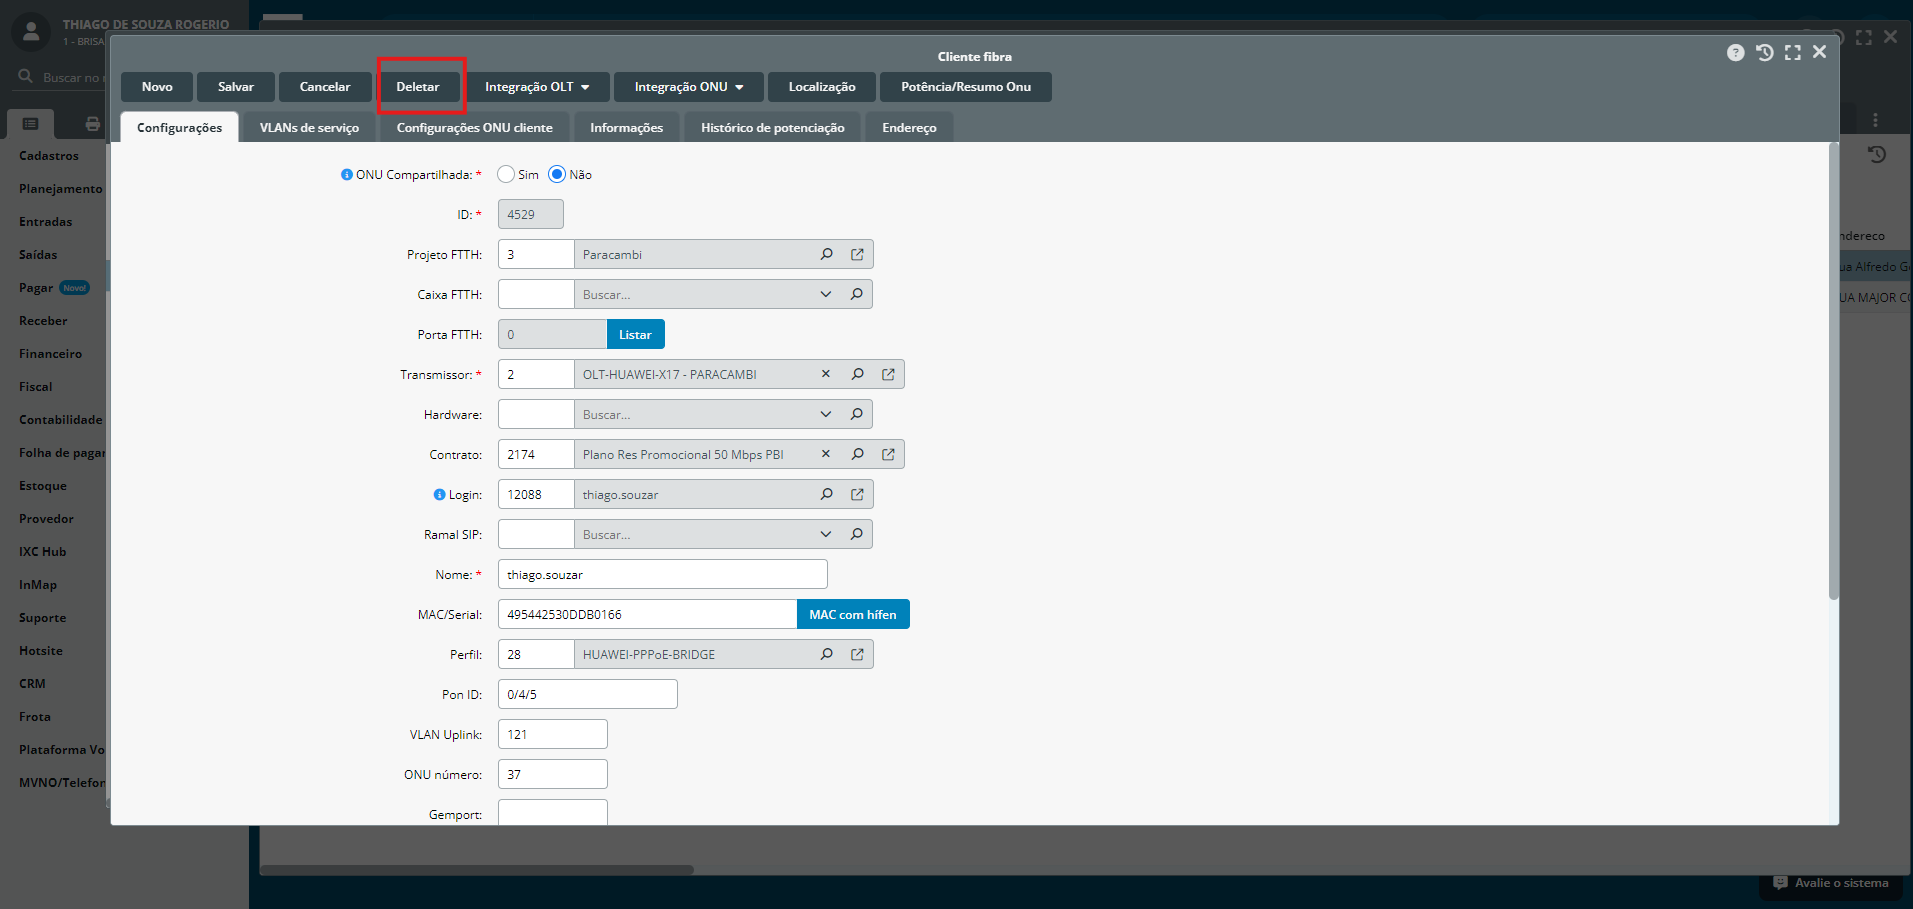The height and width of the screenshot is (909, 1913).
Task: Open the history clock icon in dialog header
Action: click(x=1764, y=53)
